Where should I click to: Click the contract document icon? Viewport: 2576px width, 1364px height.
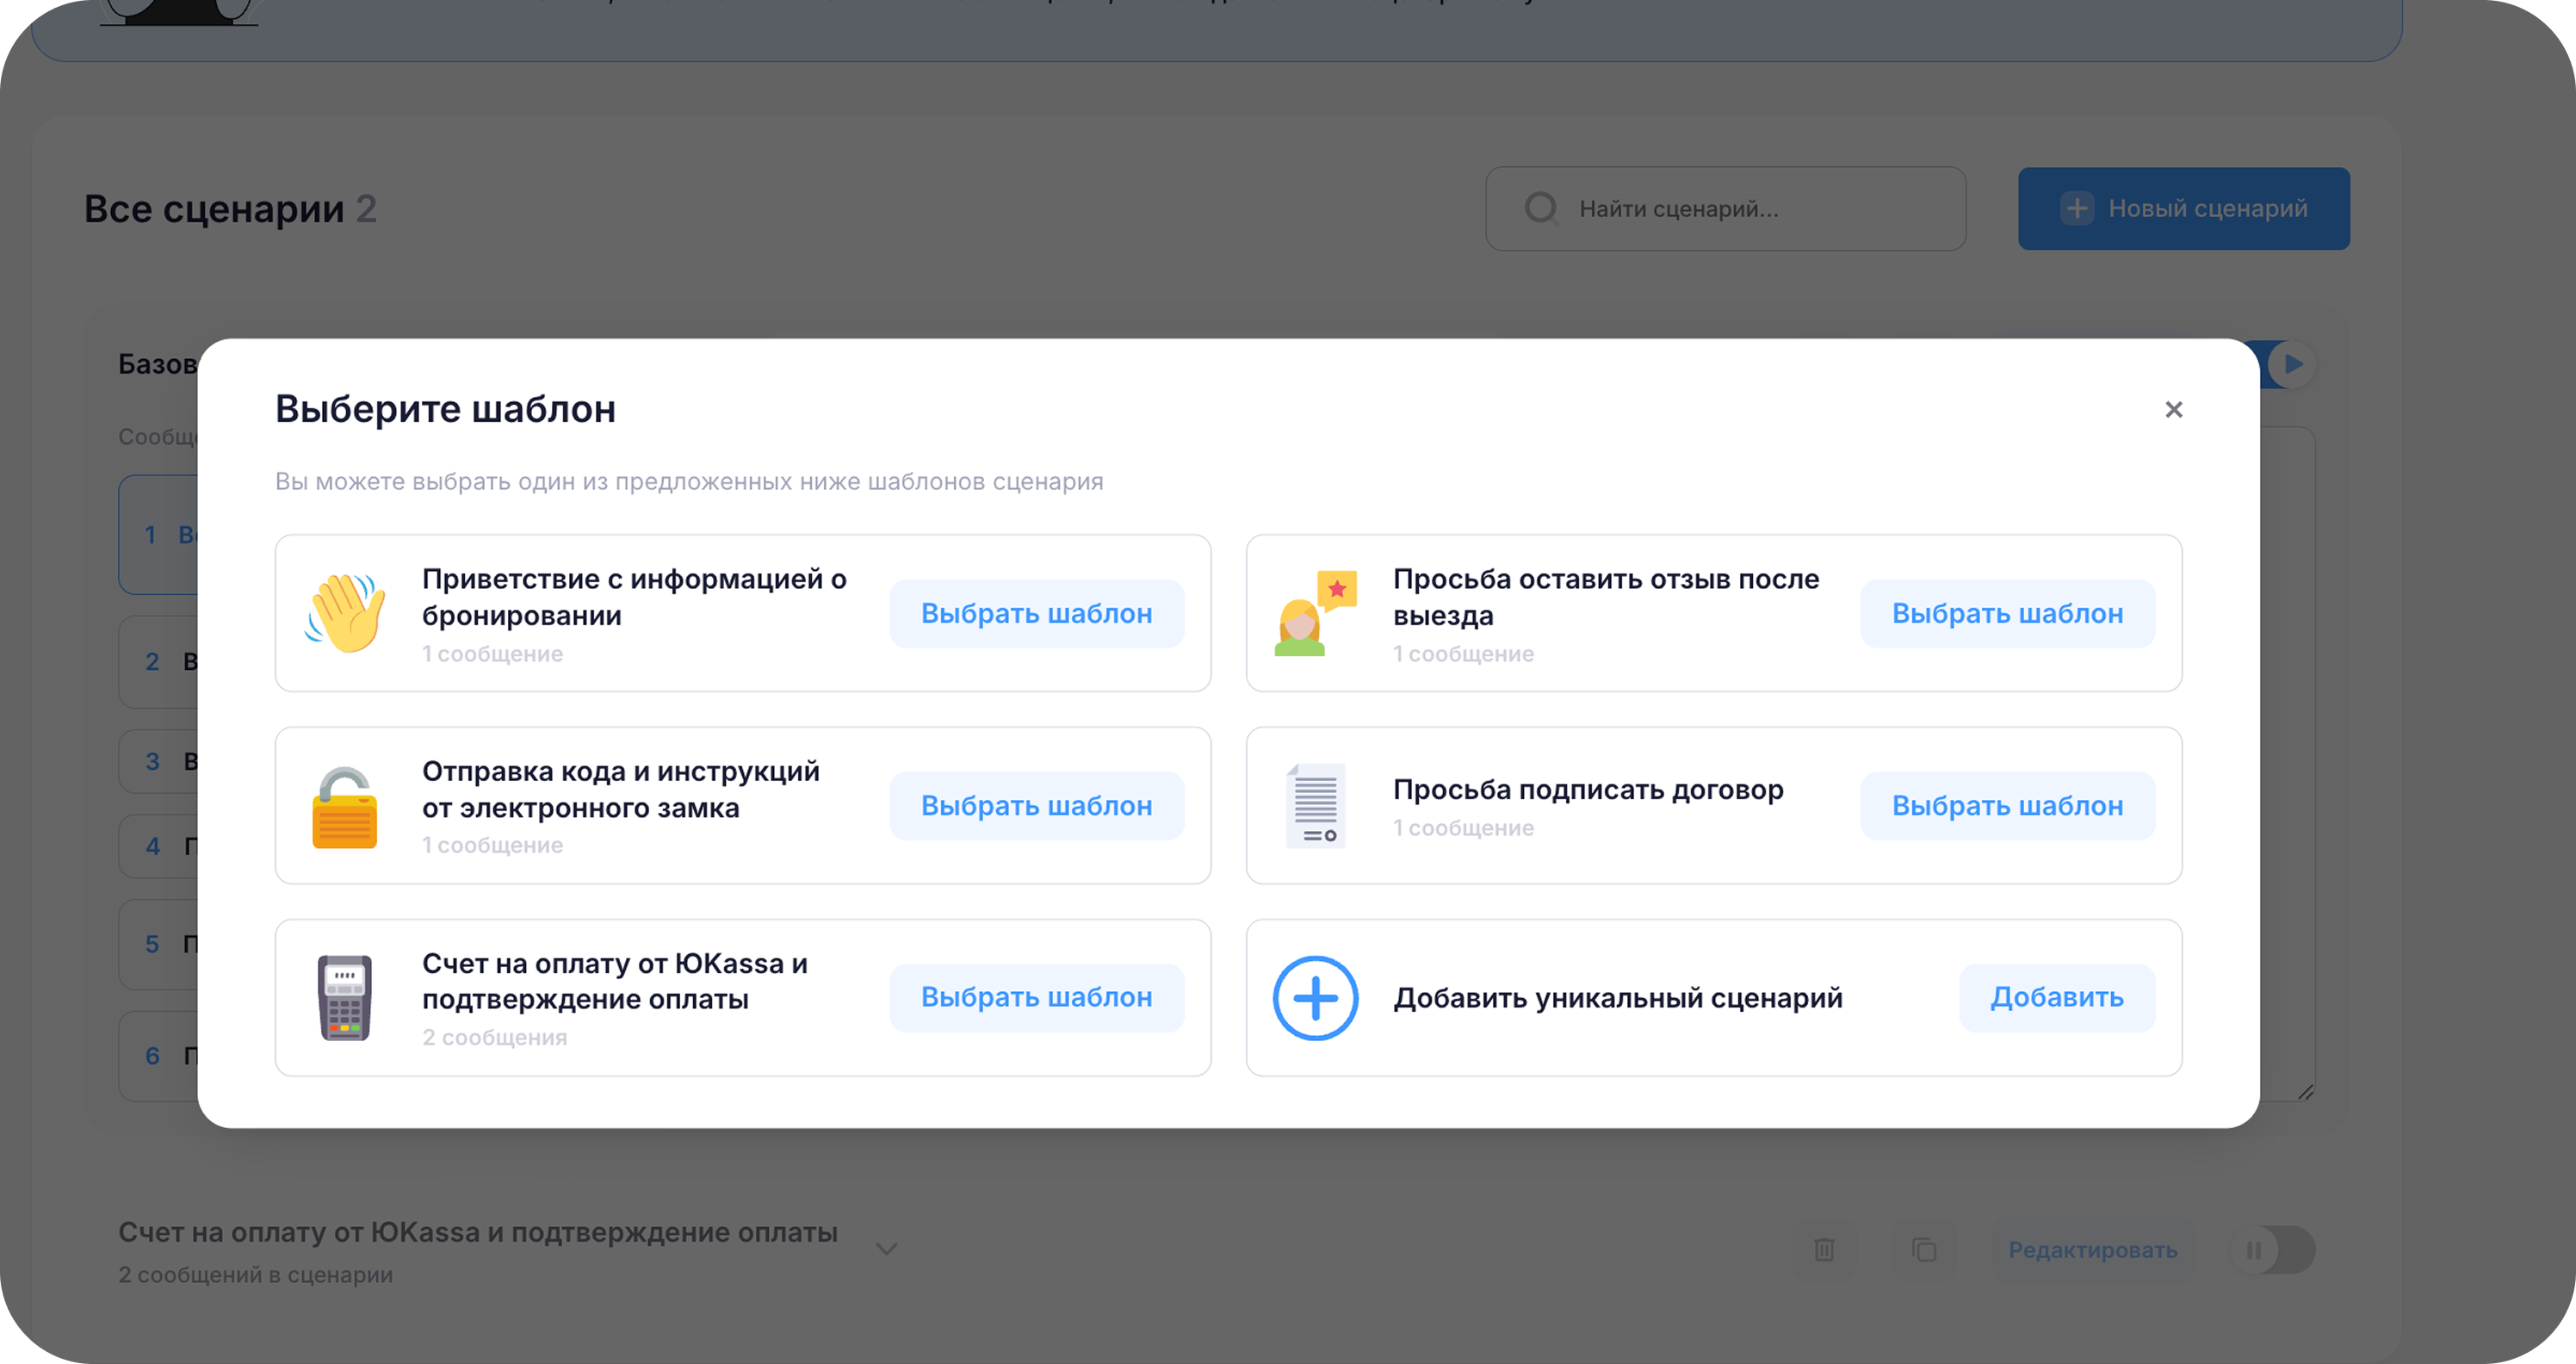tap(1316, 806)
